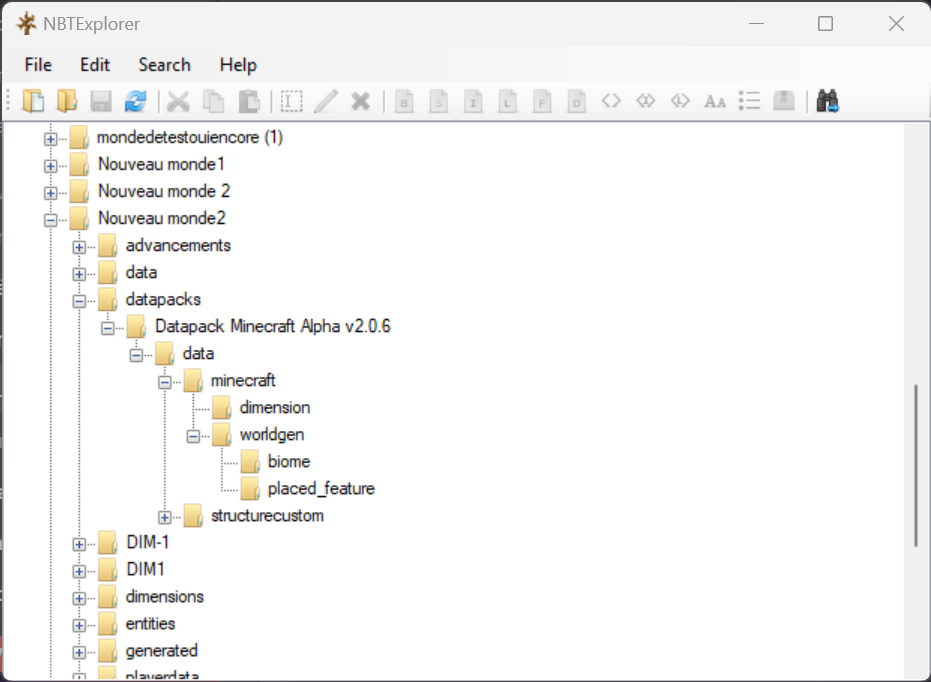
Task: Click the Open Folder toolbar icon
Action: point(67,101)
